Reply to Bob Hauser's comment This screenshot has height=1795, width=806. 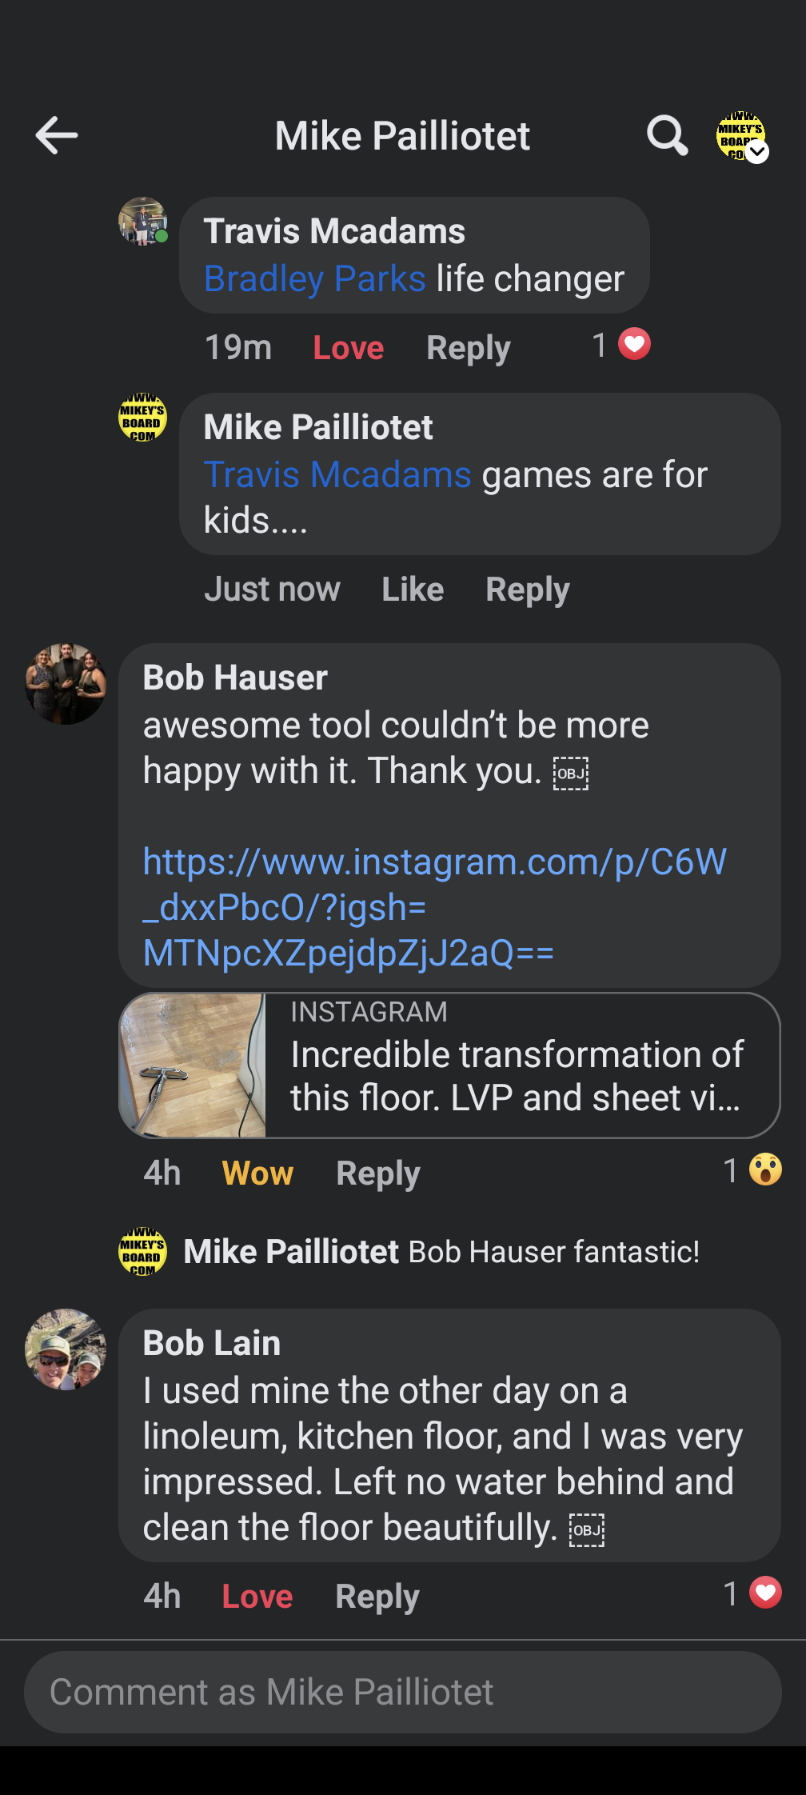coord(378,1173)
